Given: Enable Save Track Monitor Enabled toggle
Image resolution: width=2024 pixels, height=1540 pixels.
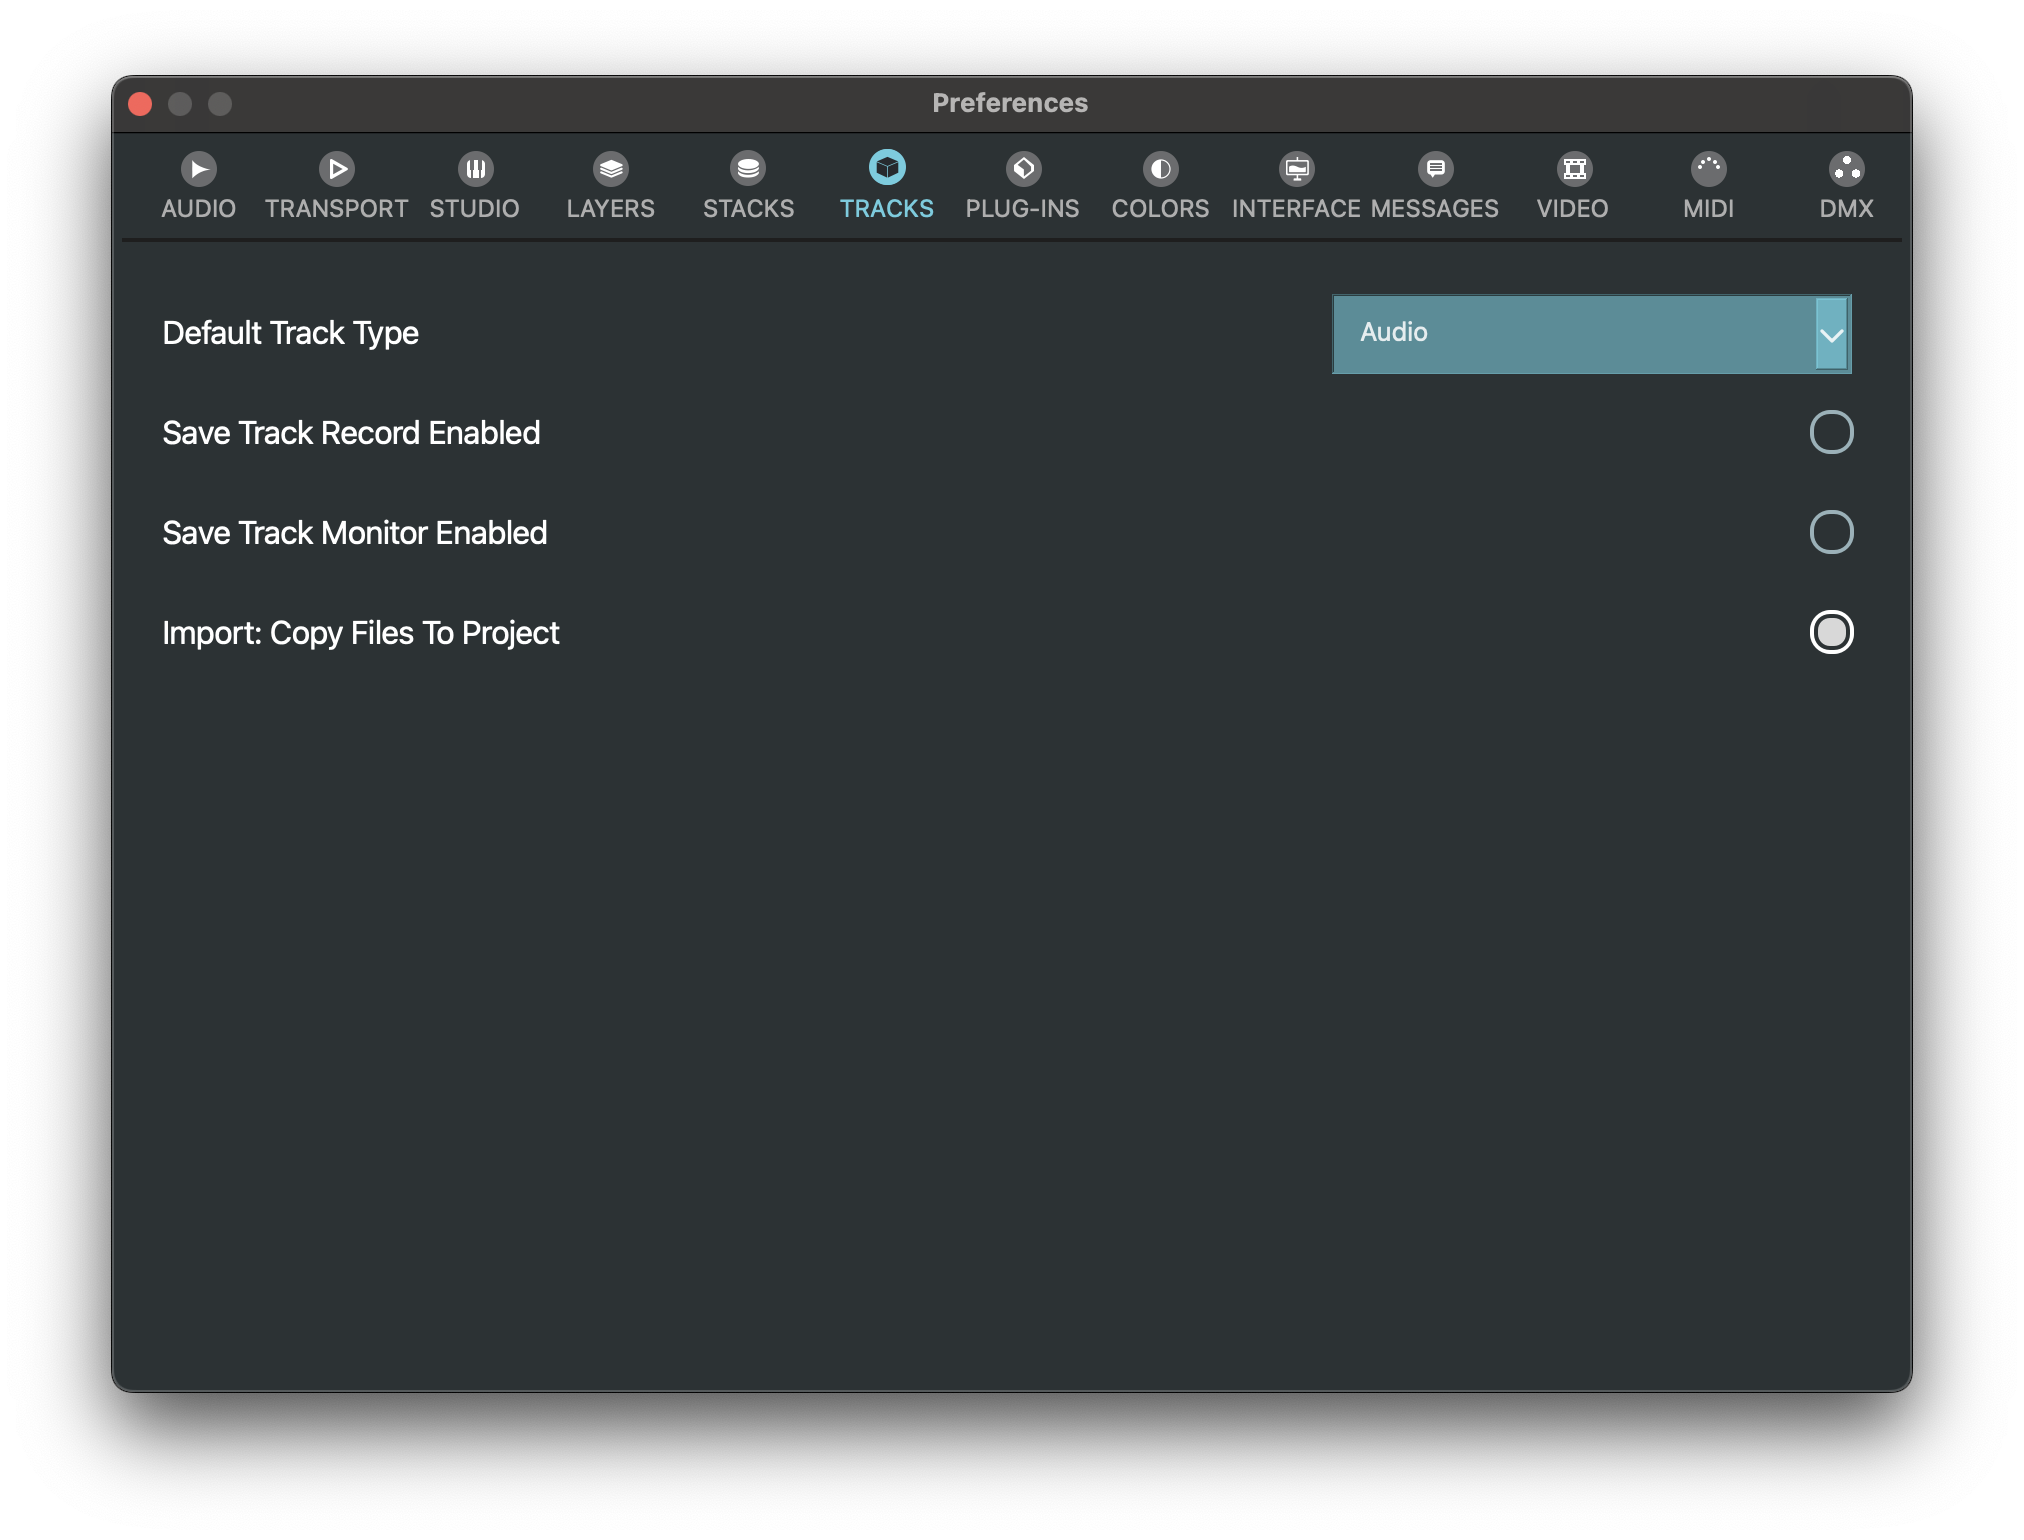Looking at the screenshot, I should pyautogui.click(x=1831, y=533).
